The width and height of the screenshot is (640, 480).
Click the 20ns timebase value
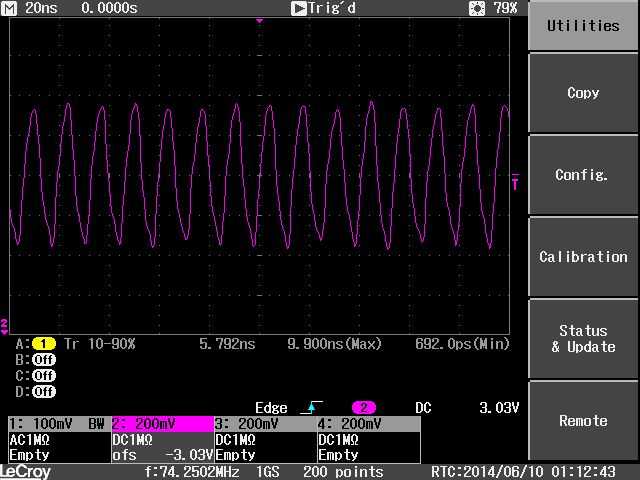[41, 8]
